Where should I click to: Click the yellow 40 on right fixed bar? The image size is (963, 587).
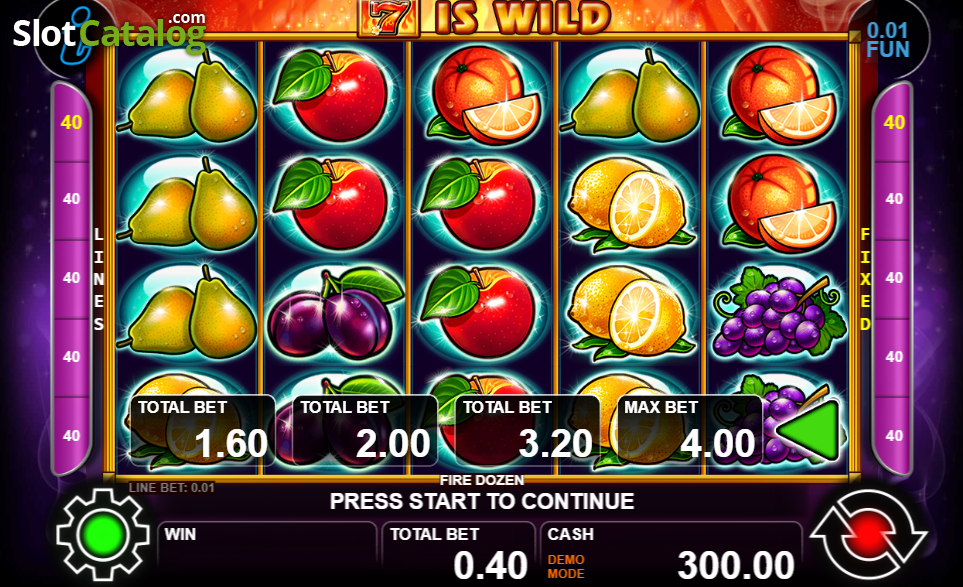[894, 122]
